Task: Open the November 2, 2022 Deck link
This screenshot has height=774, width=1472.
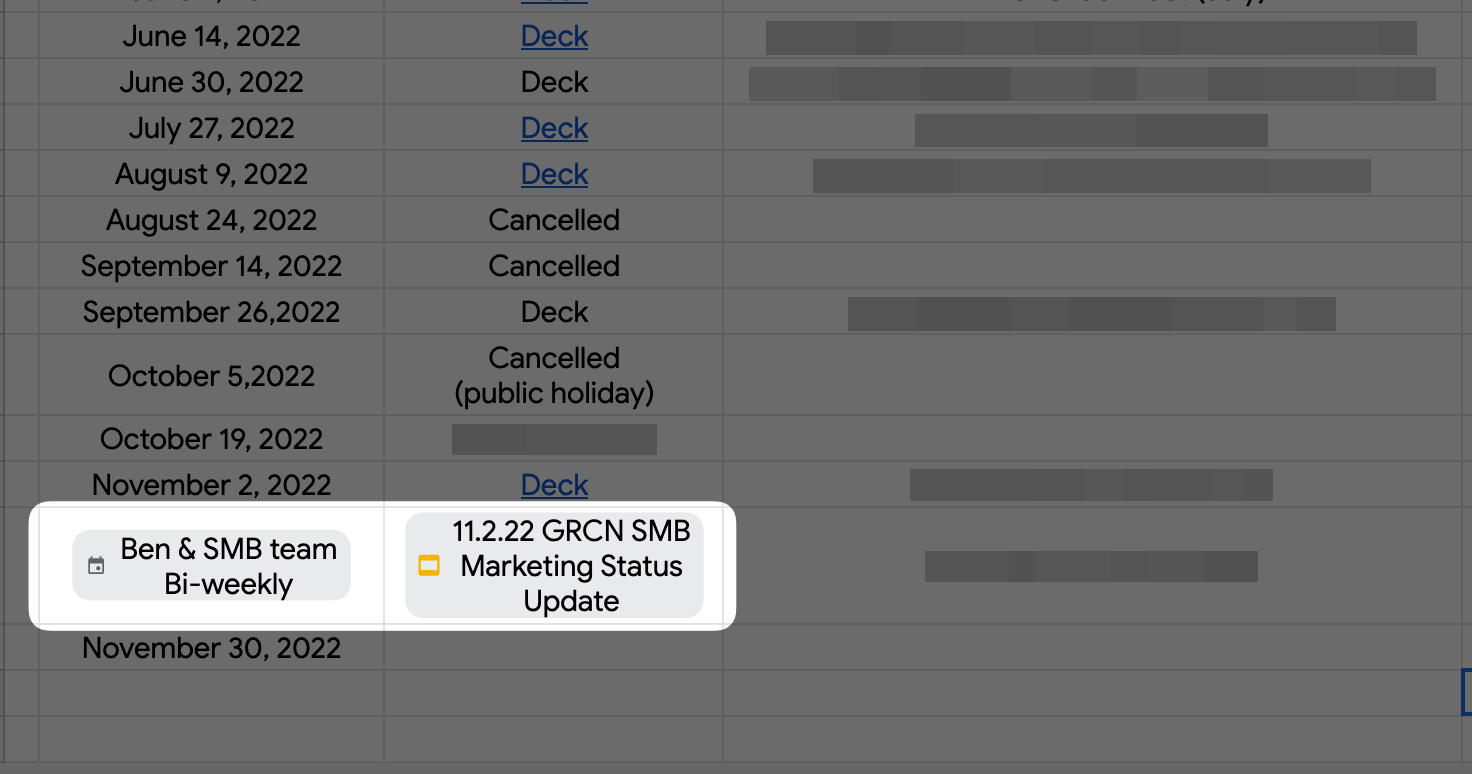Action: [x=554, y=485]
